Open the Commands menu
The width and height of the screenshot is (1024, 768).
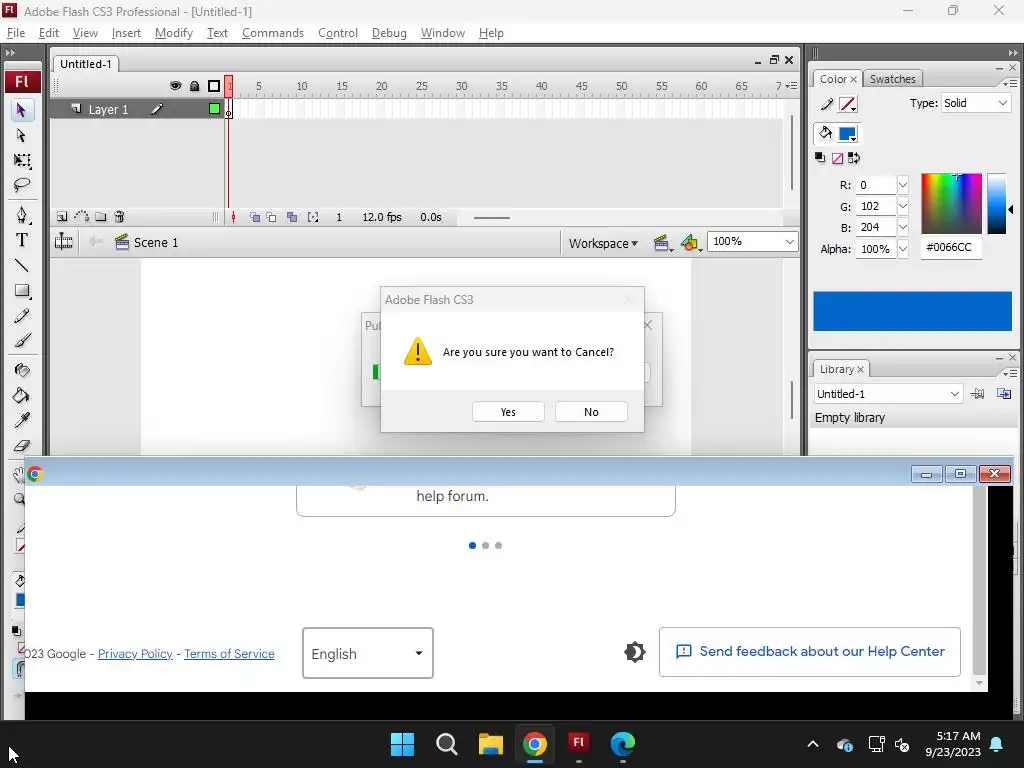tap(273, 33)
